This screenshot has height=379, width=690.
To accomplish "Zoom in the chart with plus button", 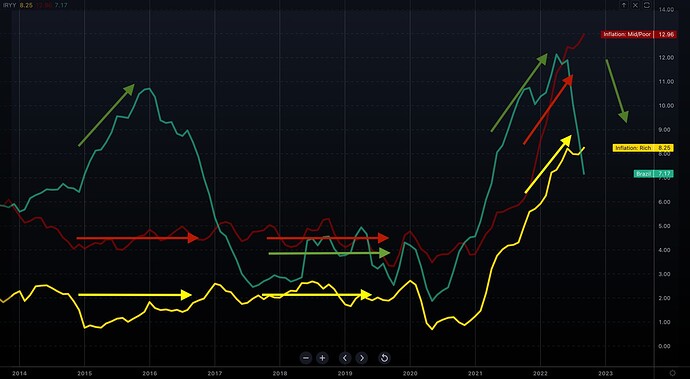I will (322, 358).
